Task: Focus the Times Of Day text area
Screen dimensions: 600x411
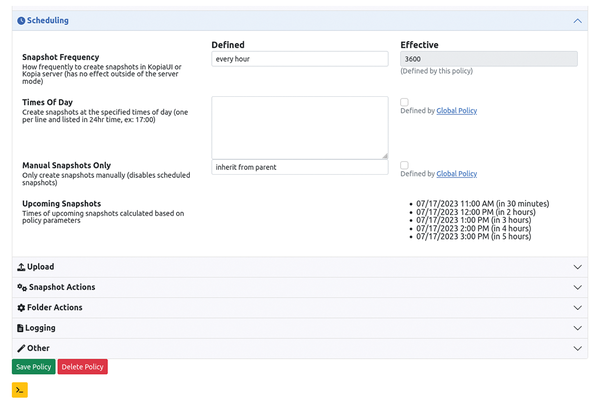Action: [300, 127]
